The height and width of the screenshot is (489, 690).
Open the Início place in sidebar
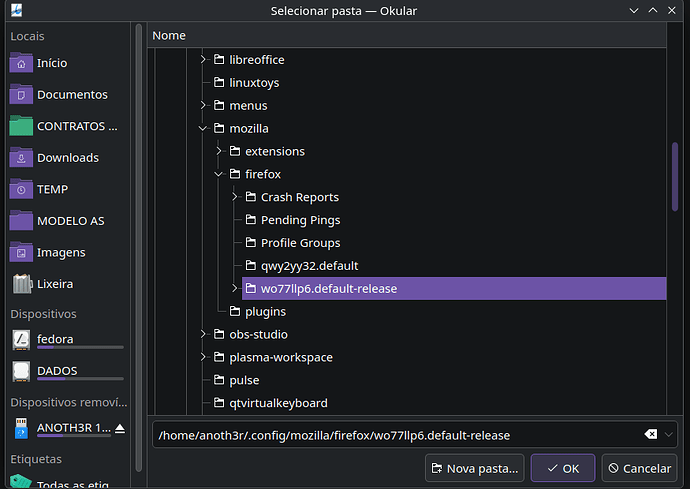pyautogui.click(x=68, y=63)
